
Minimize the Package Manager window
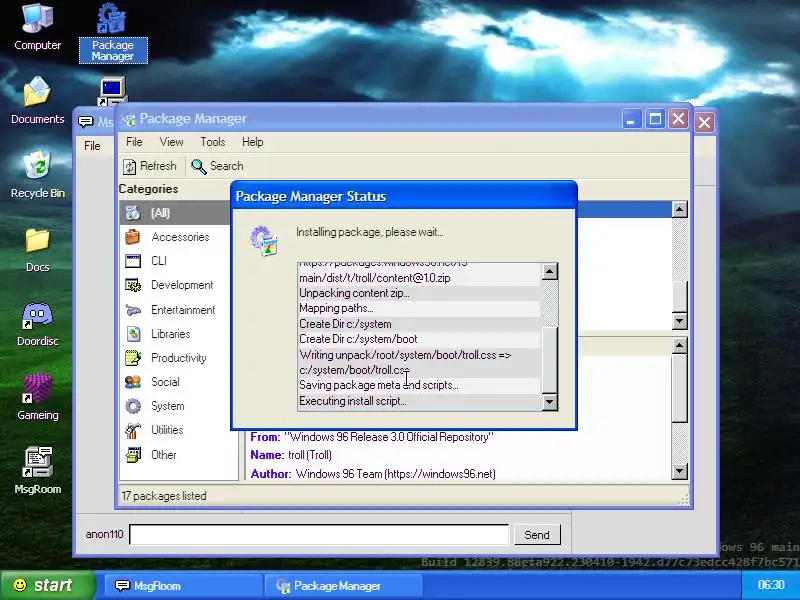click(632, 120)
